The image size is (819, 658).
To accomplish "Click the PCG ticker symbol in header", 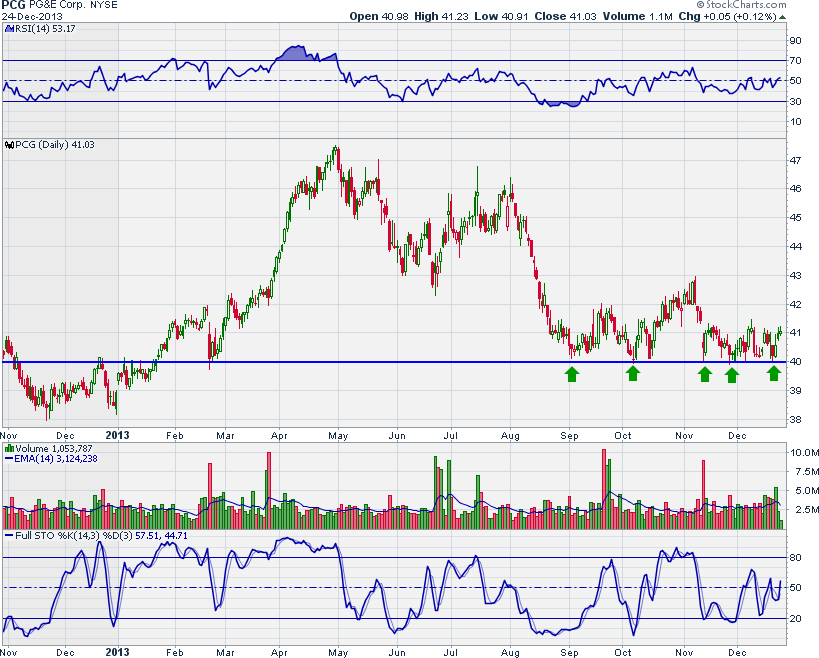I will tap(13, 5).
